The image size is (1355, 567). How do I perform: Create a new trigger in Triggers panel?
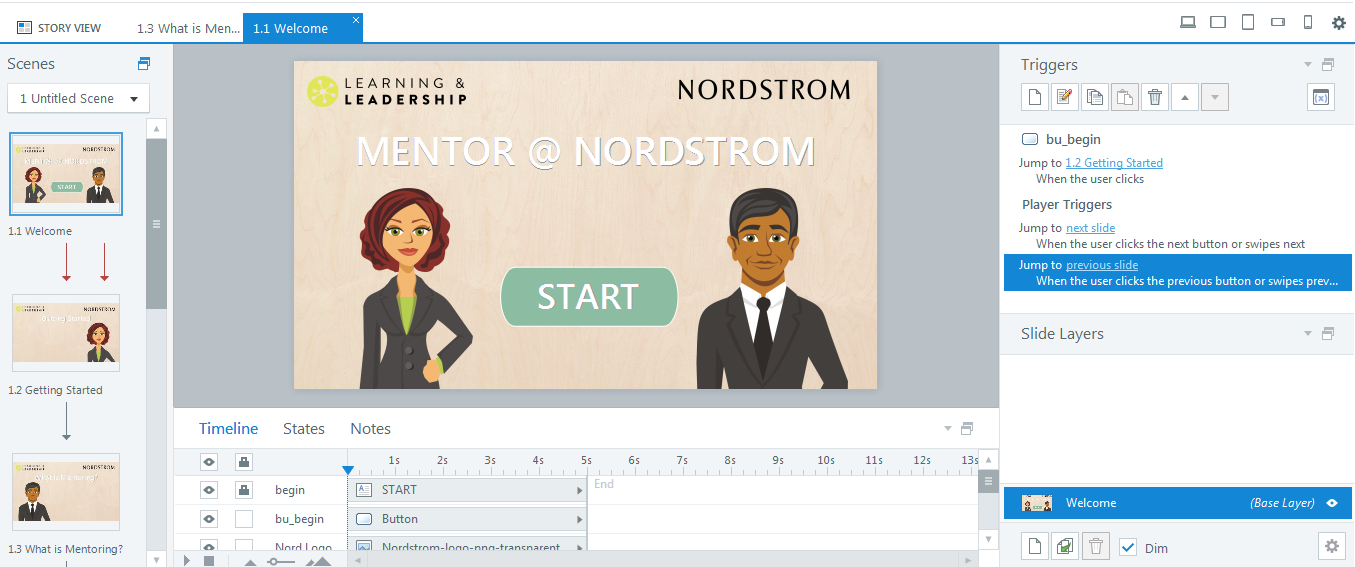click(x=1035, y=97)
